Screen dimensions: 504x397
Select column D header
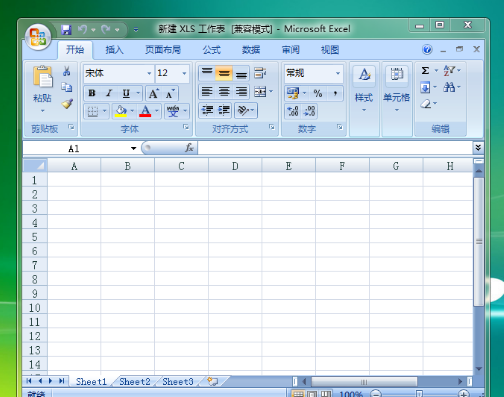coord(235,166)
